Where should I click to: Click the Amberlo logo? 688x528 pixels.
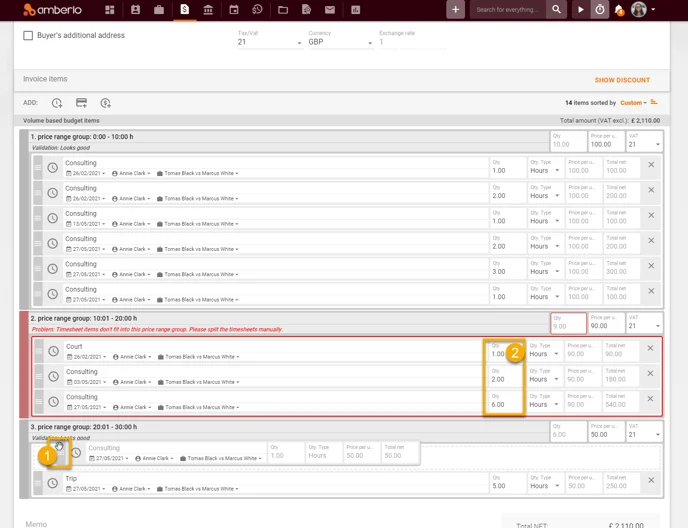(52, 10)
